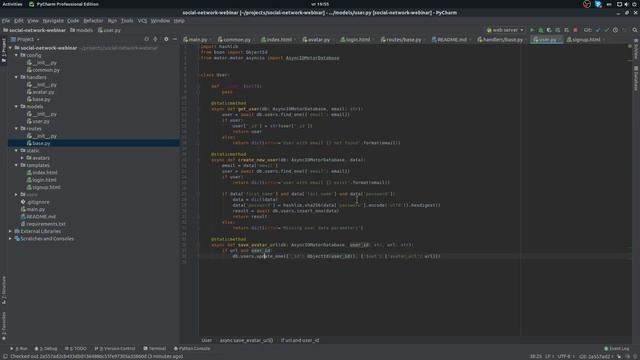Viewport: 640px width, 360px height.
Task: Open the Version Control tool window
Action: point(115,348)
